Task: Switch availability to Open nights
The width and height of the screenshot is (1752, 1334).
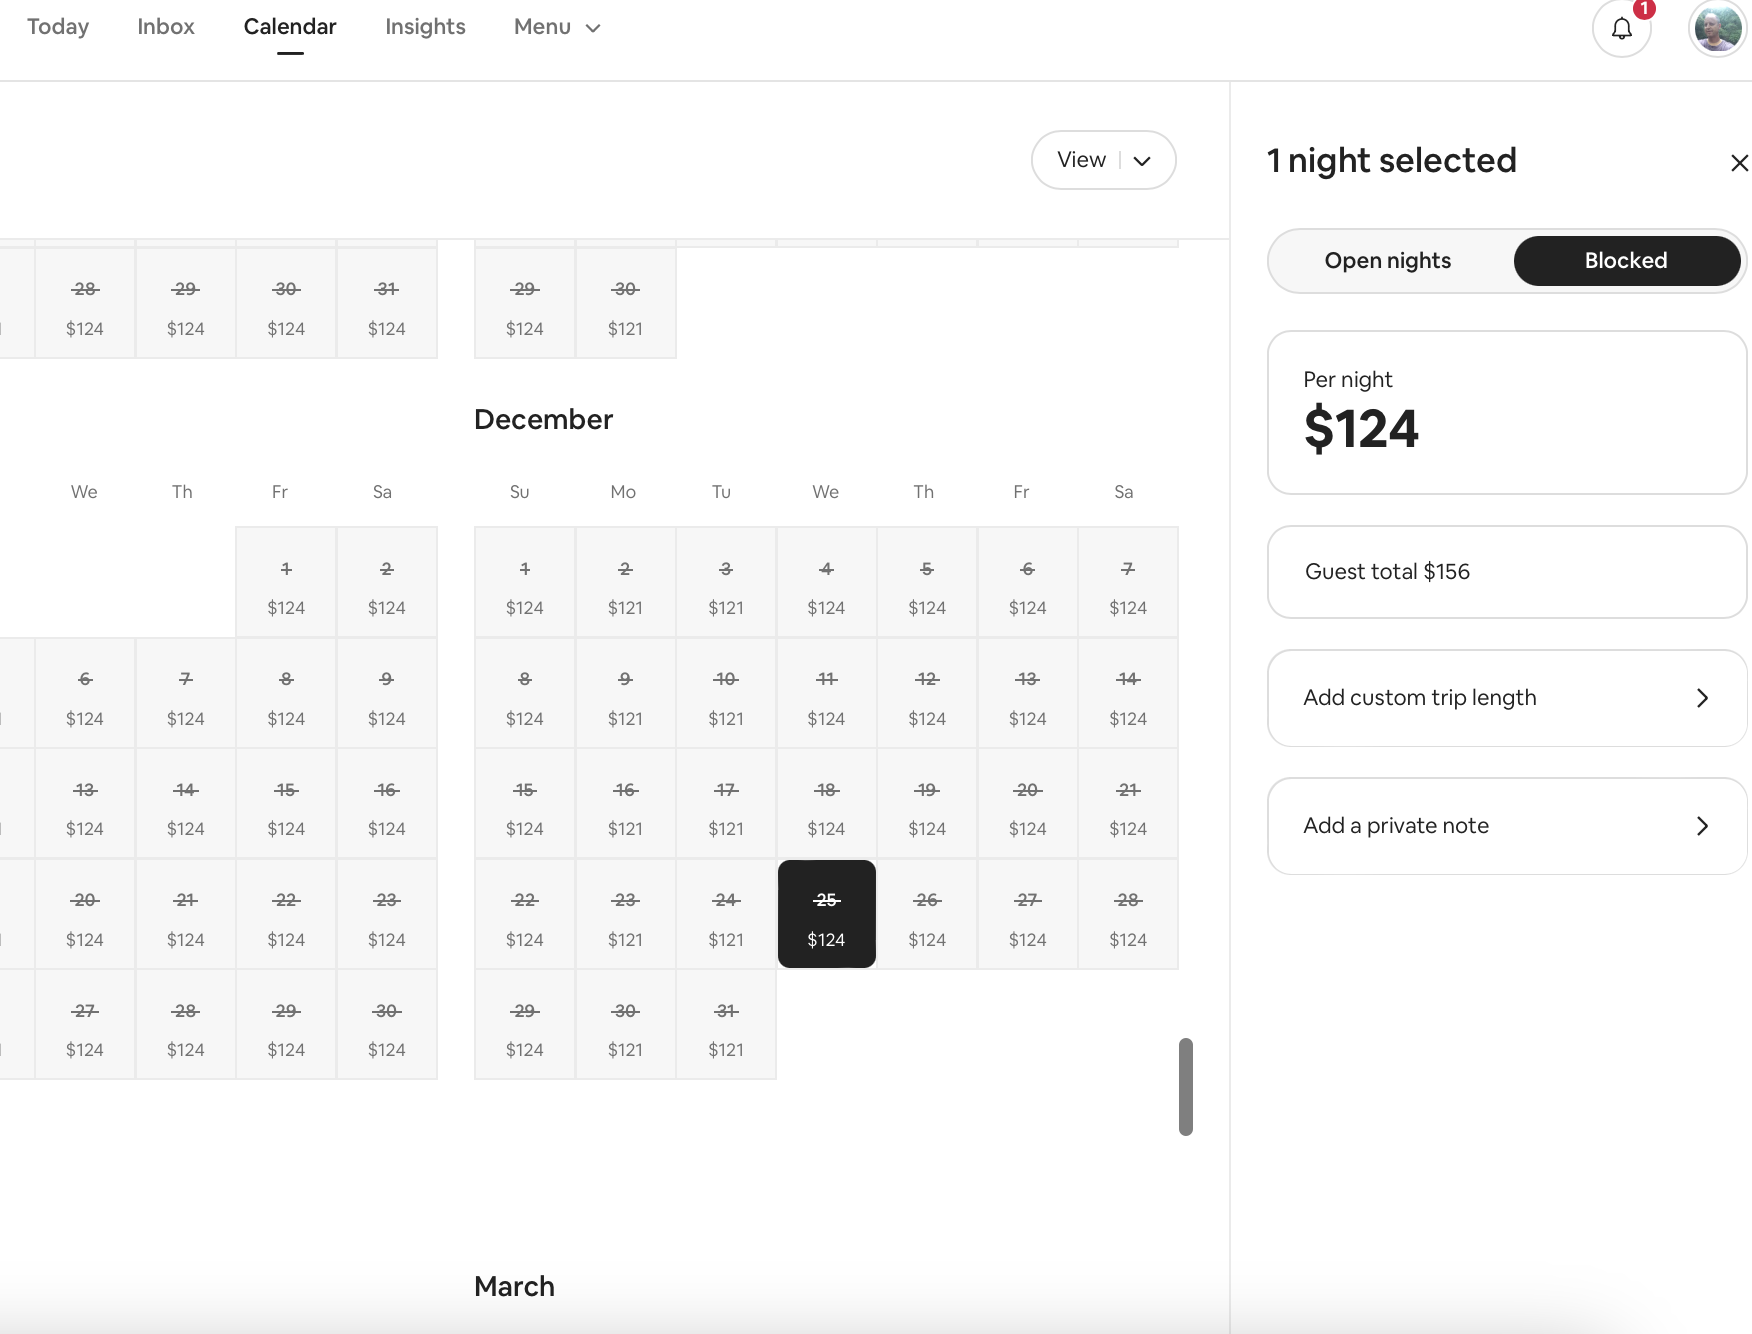Action: 1387,261
